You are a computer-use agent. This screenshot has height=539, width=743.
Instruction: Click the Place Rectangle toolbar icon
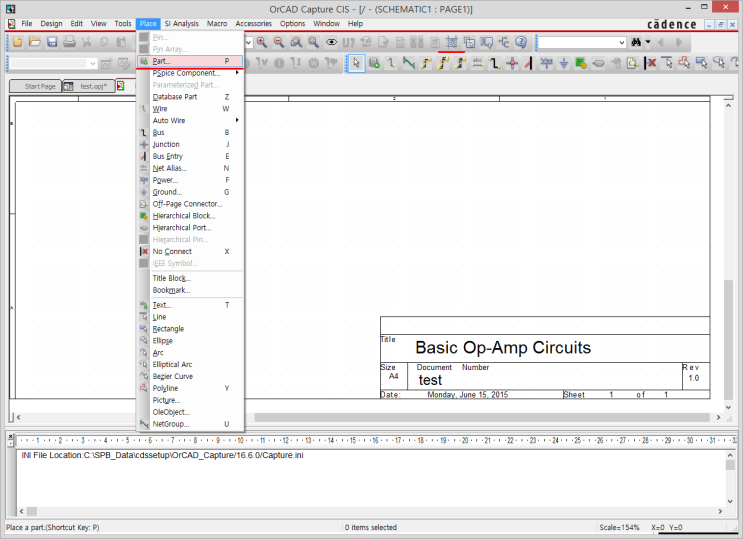702,63
